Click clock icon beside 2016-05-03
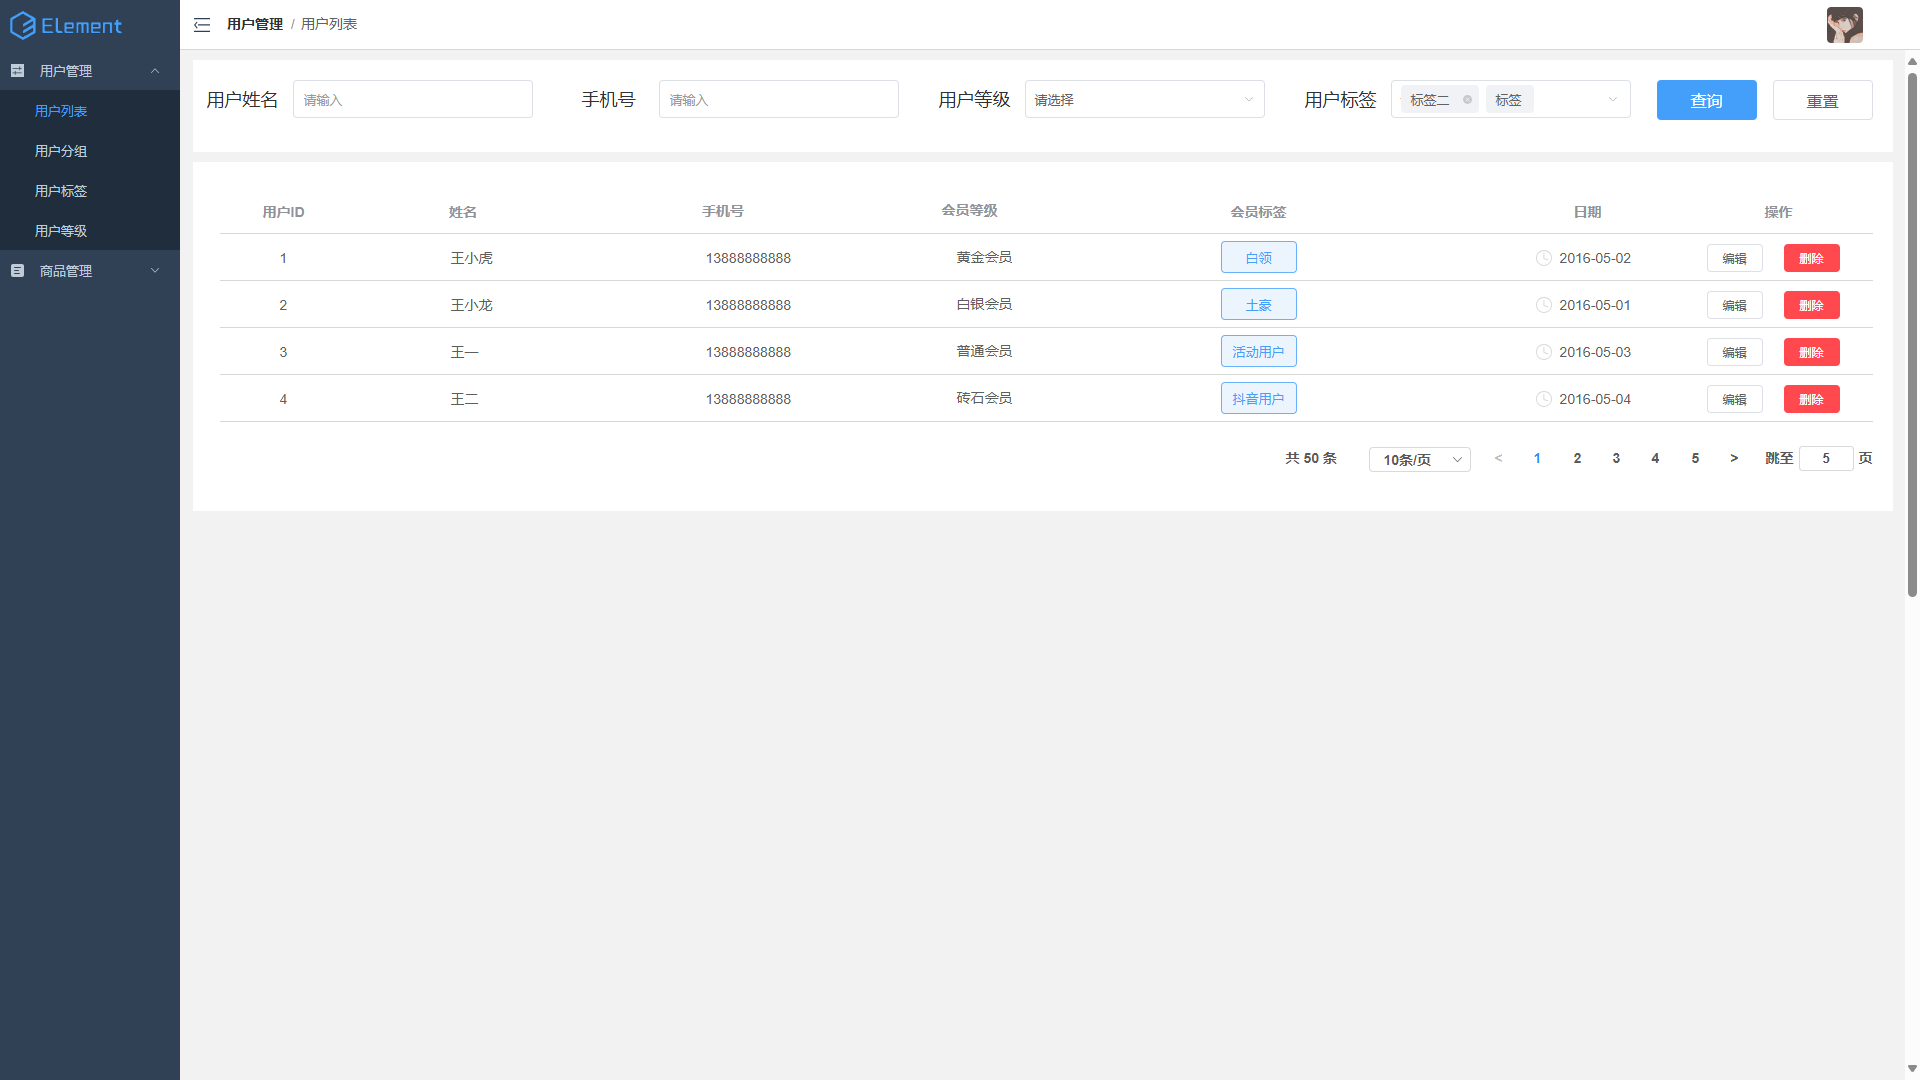Screen dimensions: 1920x1080 (1544, 352)
